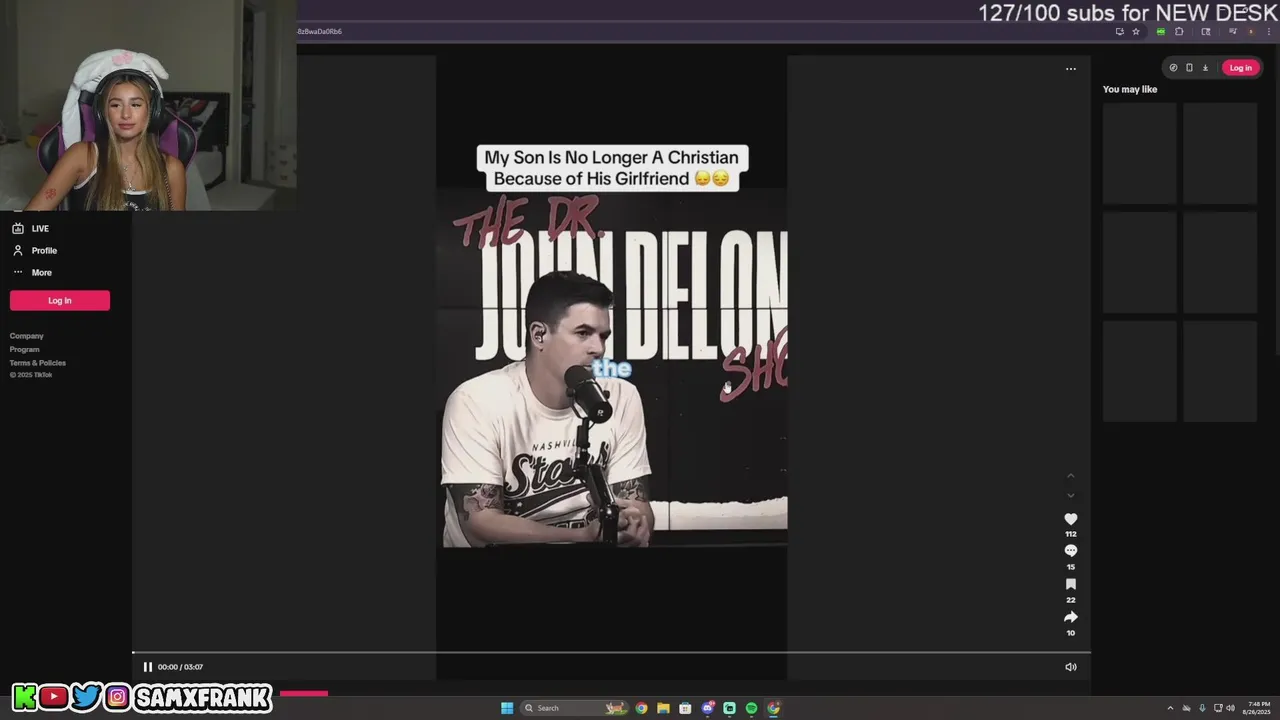Click the top-right Log in button
Screen dimensions: 1280x720
click(1241, 68)
